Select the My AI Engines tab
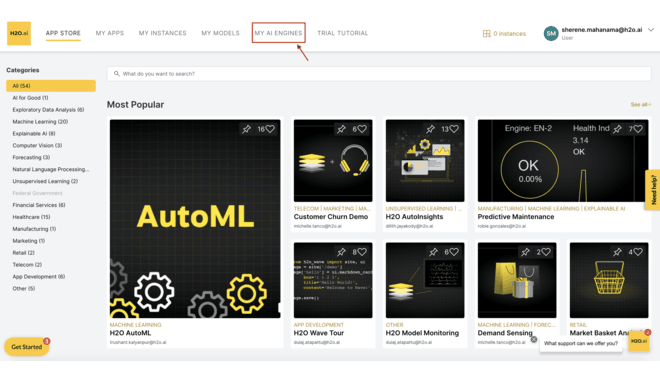The height and width of the screenshot is (377, 660). click(278, 33)
